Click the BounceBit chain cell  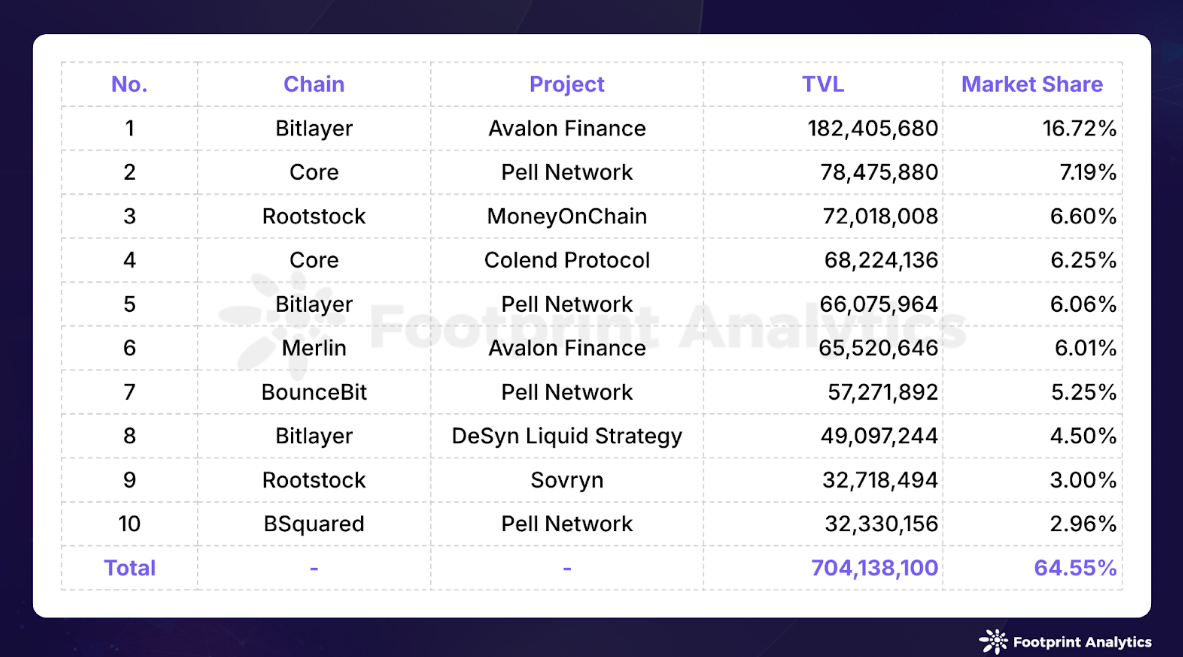click(x=314, y=392)
